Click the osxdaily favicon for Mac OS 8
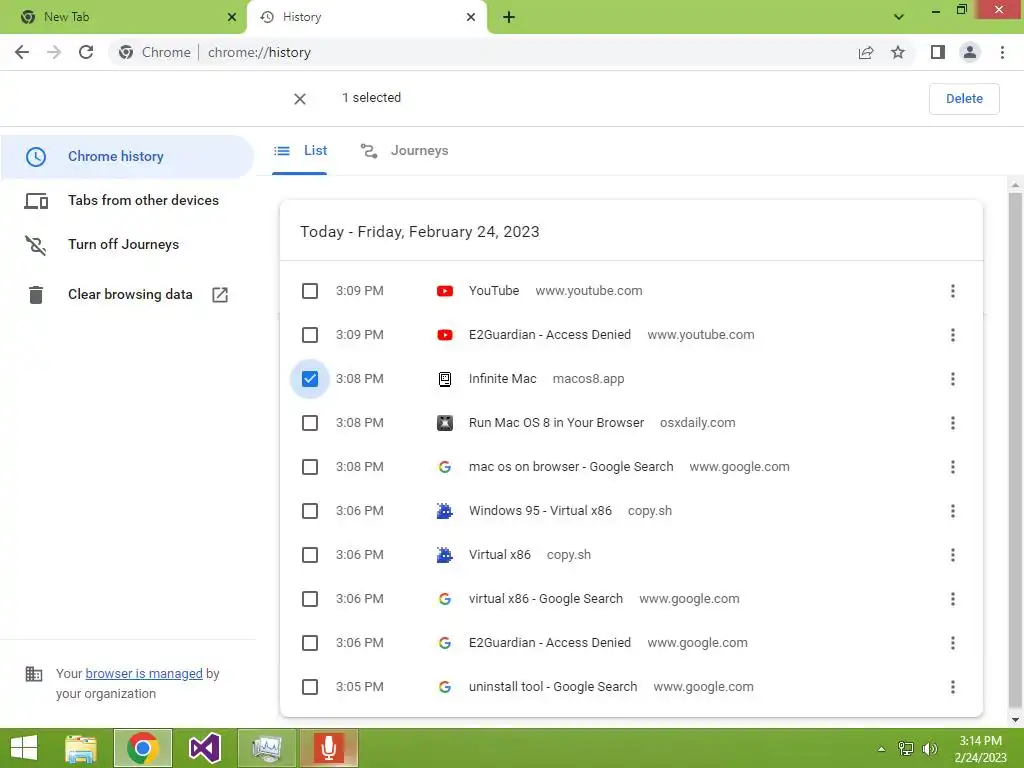Viewport: 1024px width, 768px height. point(445,423)
